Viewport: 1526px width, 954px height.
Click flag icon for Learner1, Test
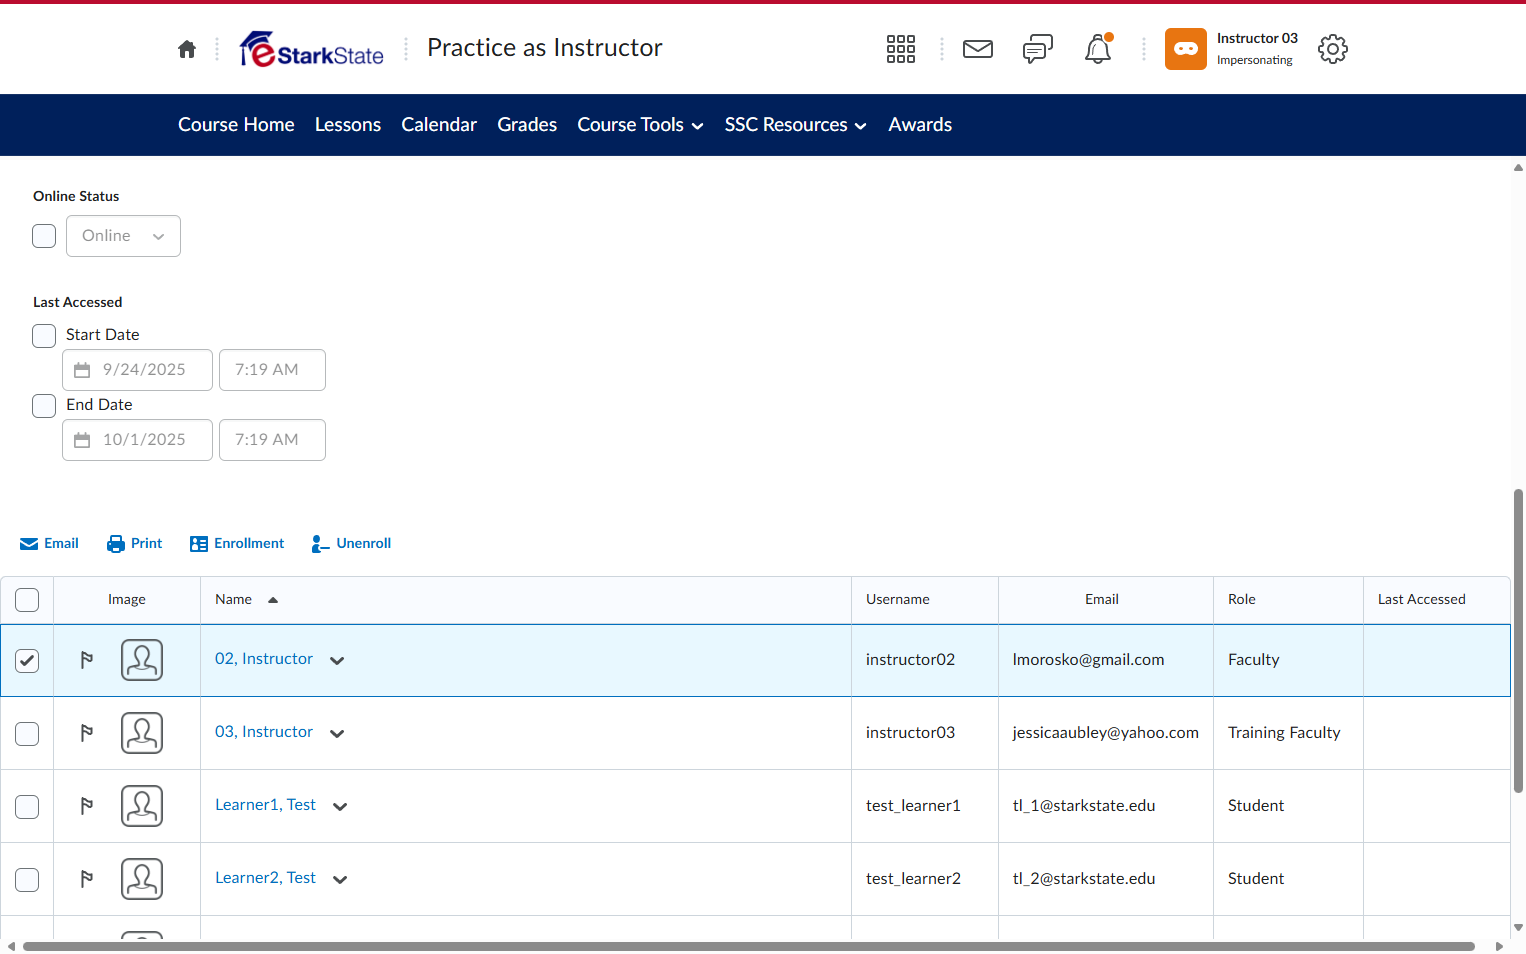[87, 806]
